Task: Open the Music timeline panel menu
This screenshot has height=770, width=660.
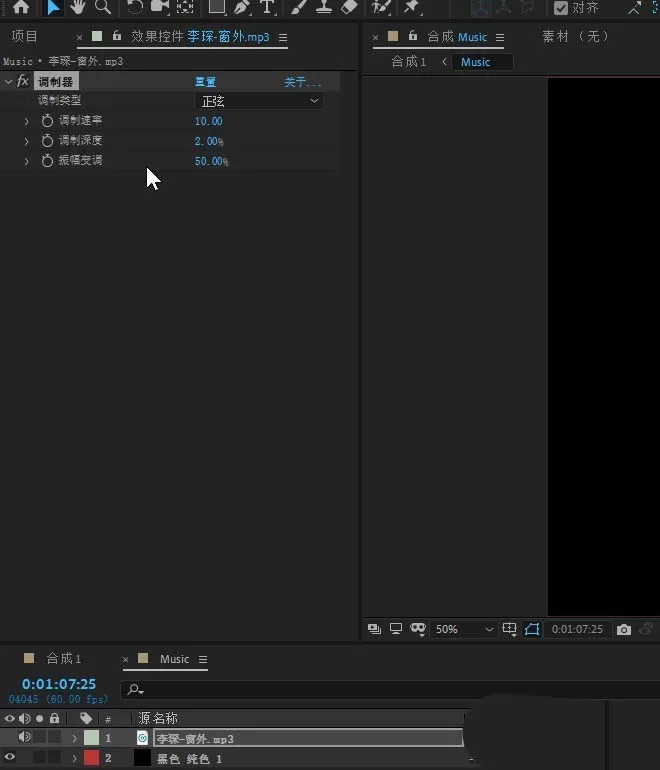Action: click(203, 660)
